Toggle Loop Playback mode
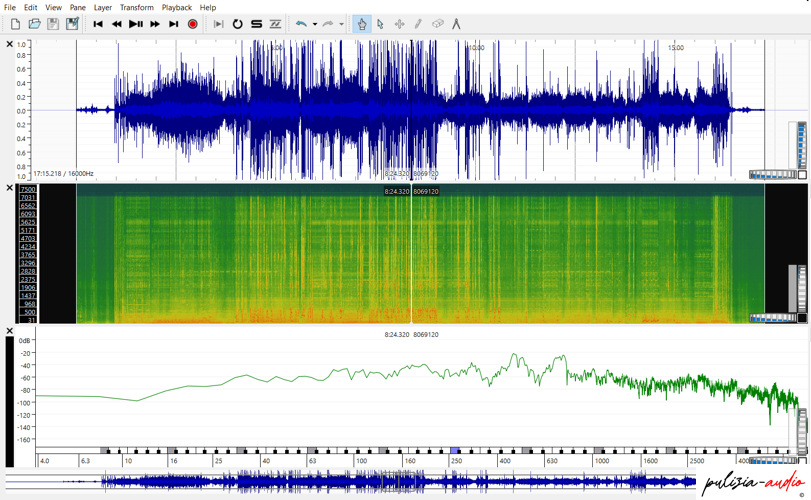The image size is (811, 500). click(x=237, y=24)
